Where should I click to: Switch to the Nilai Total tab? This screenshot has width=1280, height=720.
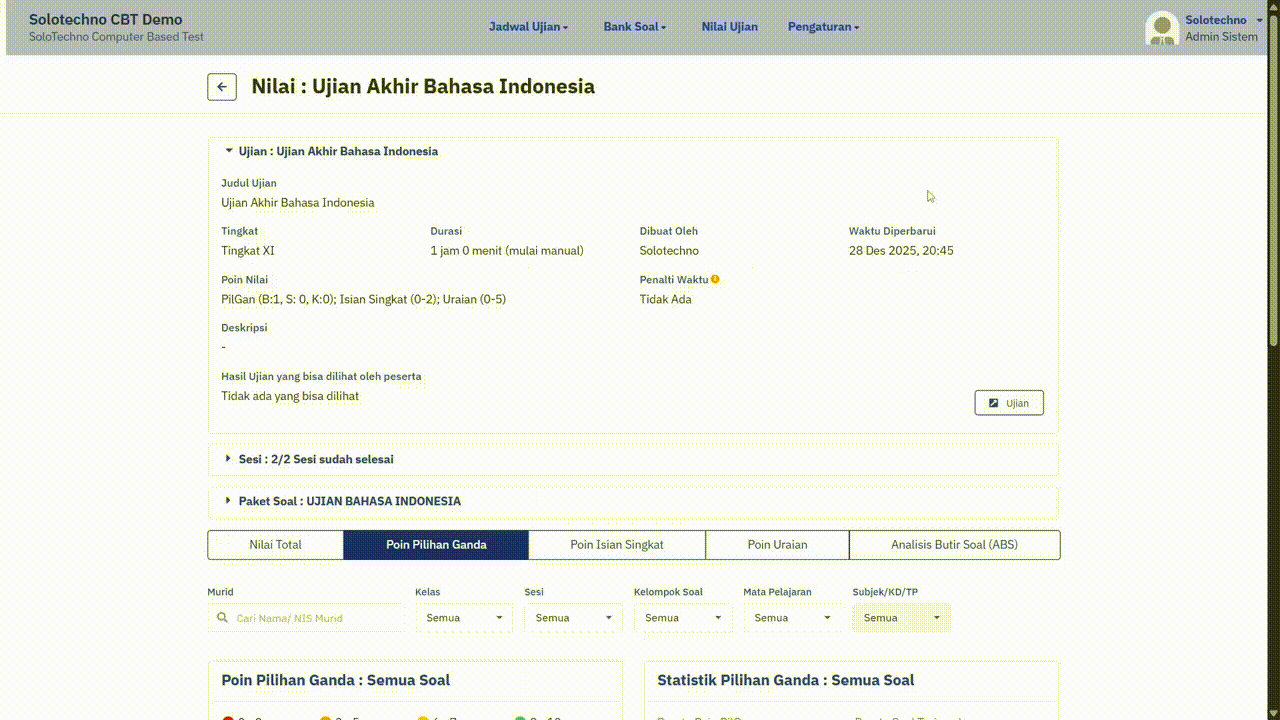(275, 545)
